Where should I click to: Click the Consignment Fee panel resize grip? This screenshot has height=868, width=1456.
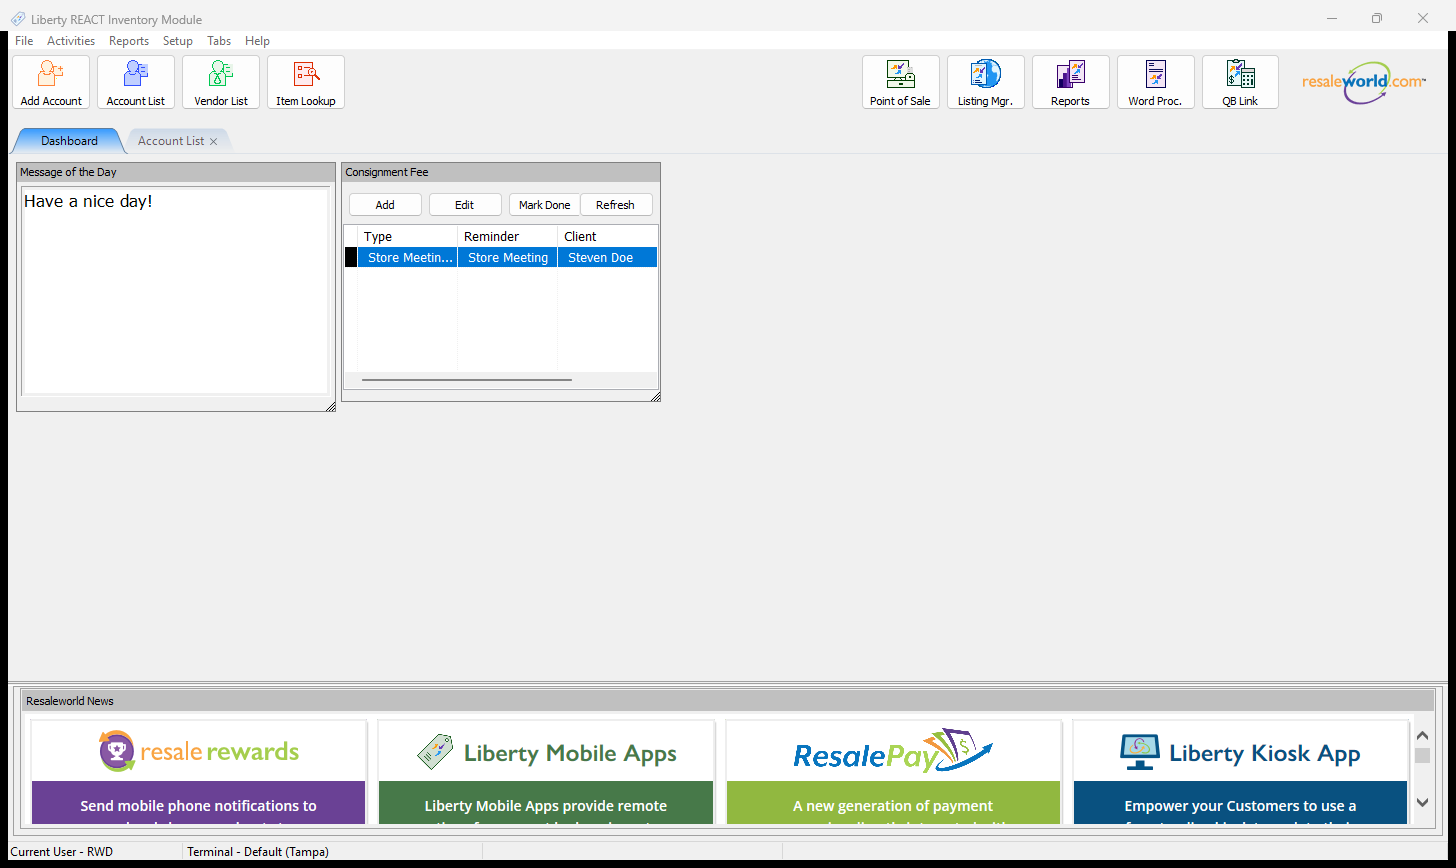pyautogui.click(x=656, y=397)
